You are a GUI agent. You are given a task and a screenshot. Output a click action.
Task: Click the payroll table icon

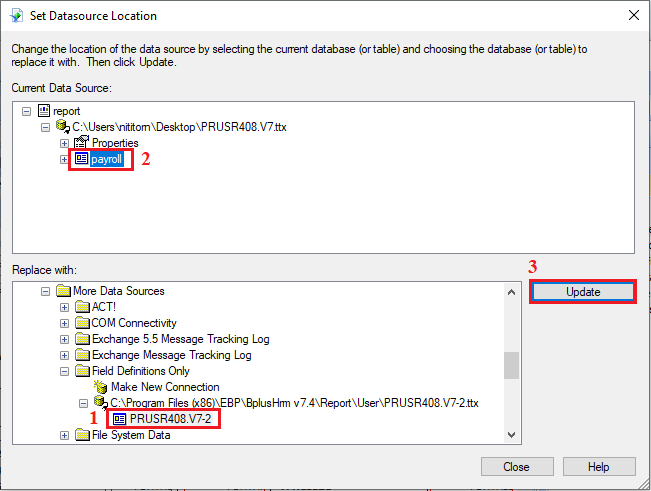point(81,159)
